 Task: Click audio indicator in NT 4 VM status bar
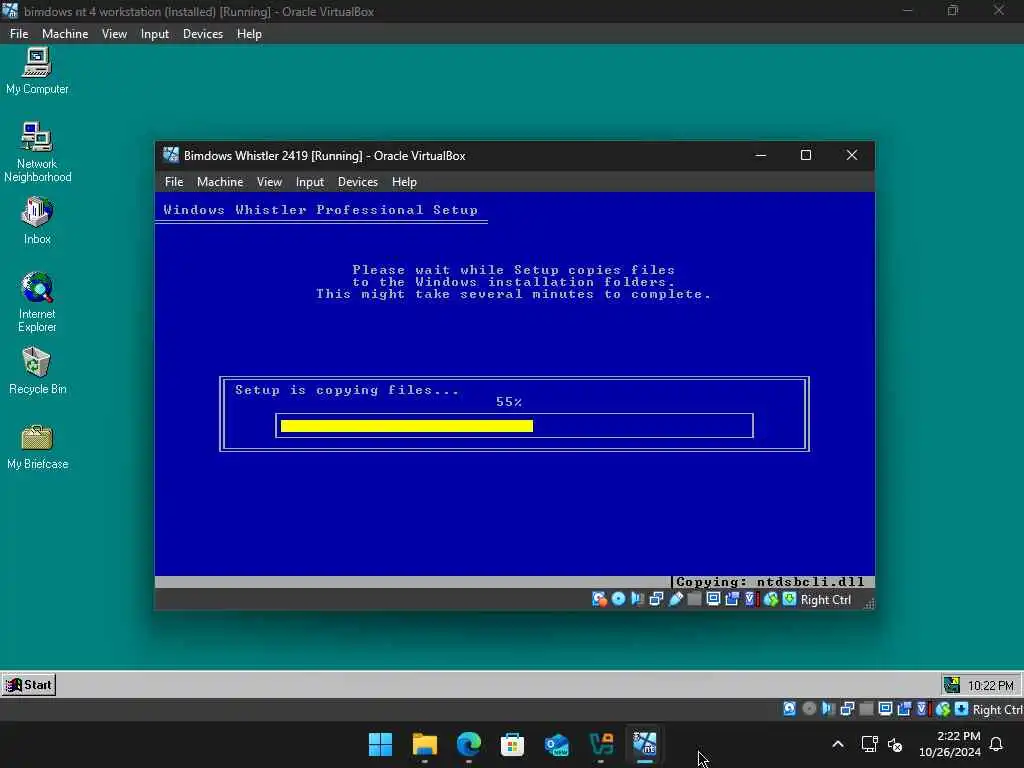(x=828, y=709)
